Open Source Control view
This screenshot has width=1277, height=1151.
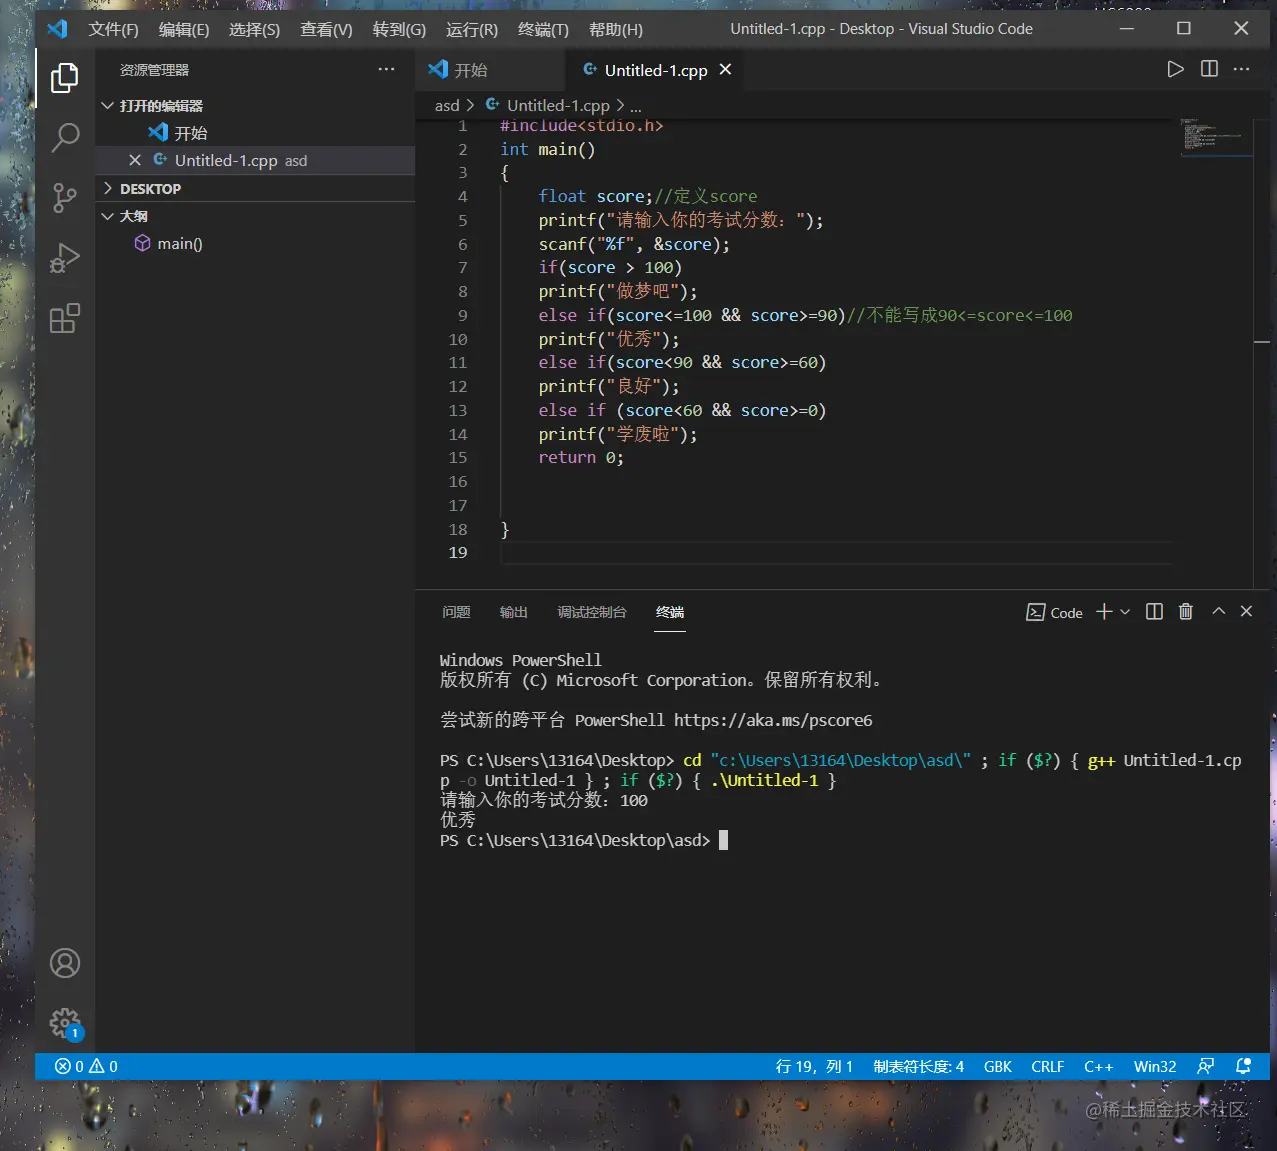tap(65, 198)
